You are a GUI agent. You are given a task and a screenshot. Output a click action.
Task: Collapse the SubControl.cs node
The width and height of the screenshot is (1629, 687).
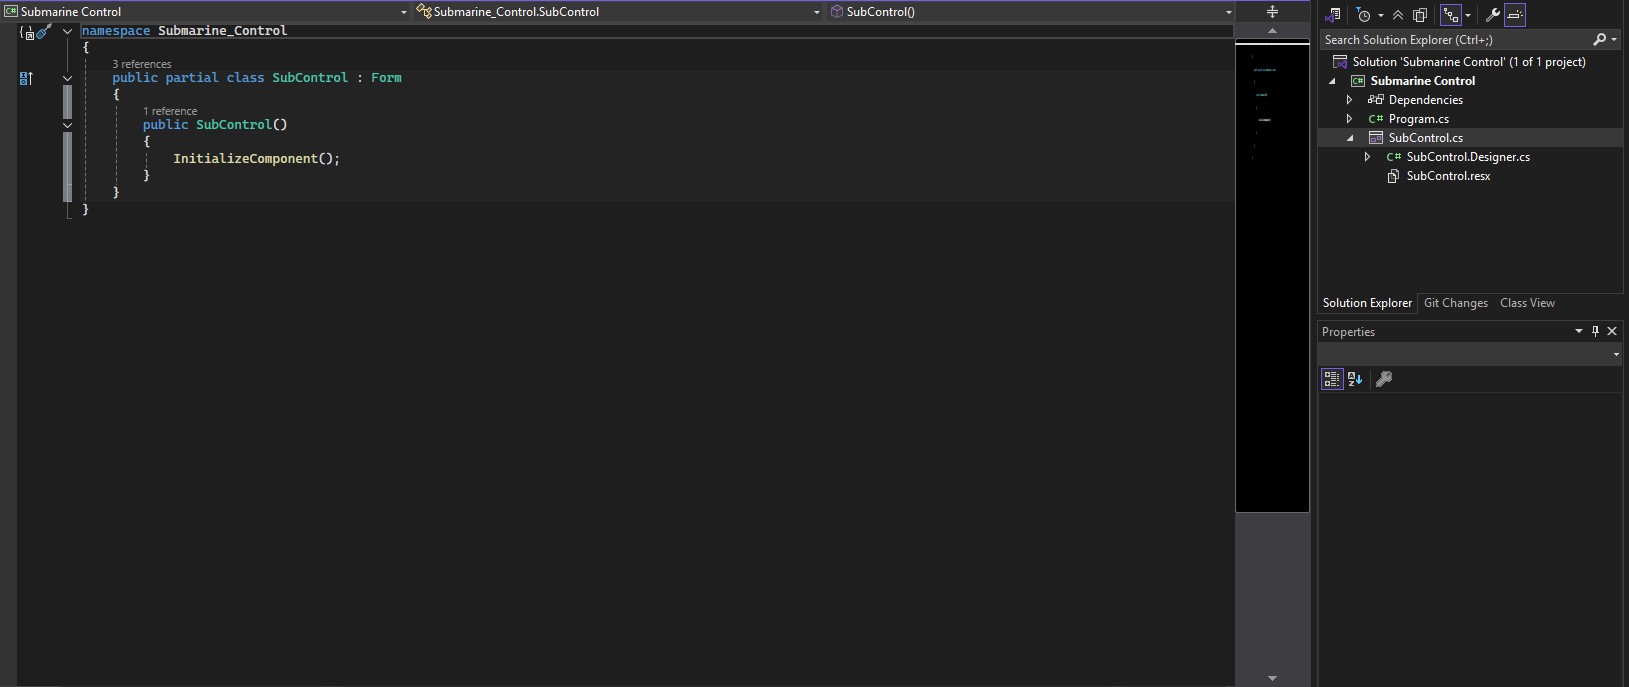1350,138
